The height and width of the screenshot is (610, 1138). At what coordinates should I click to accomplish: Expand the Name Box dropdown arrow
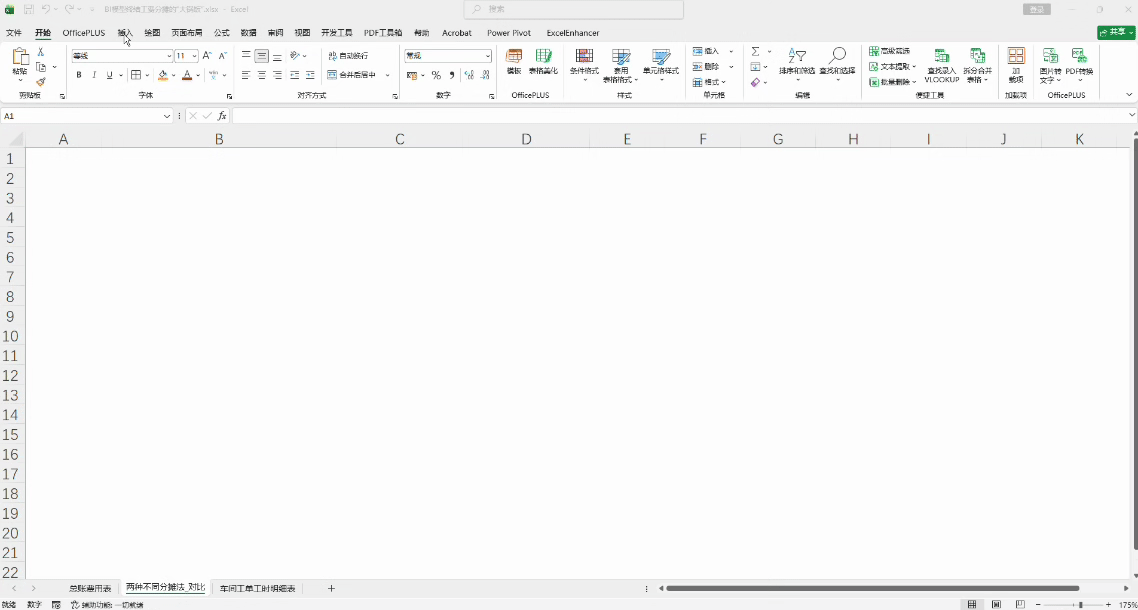tap(167, 116)
